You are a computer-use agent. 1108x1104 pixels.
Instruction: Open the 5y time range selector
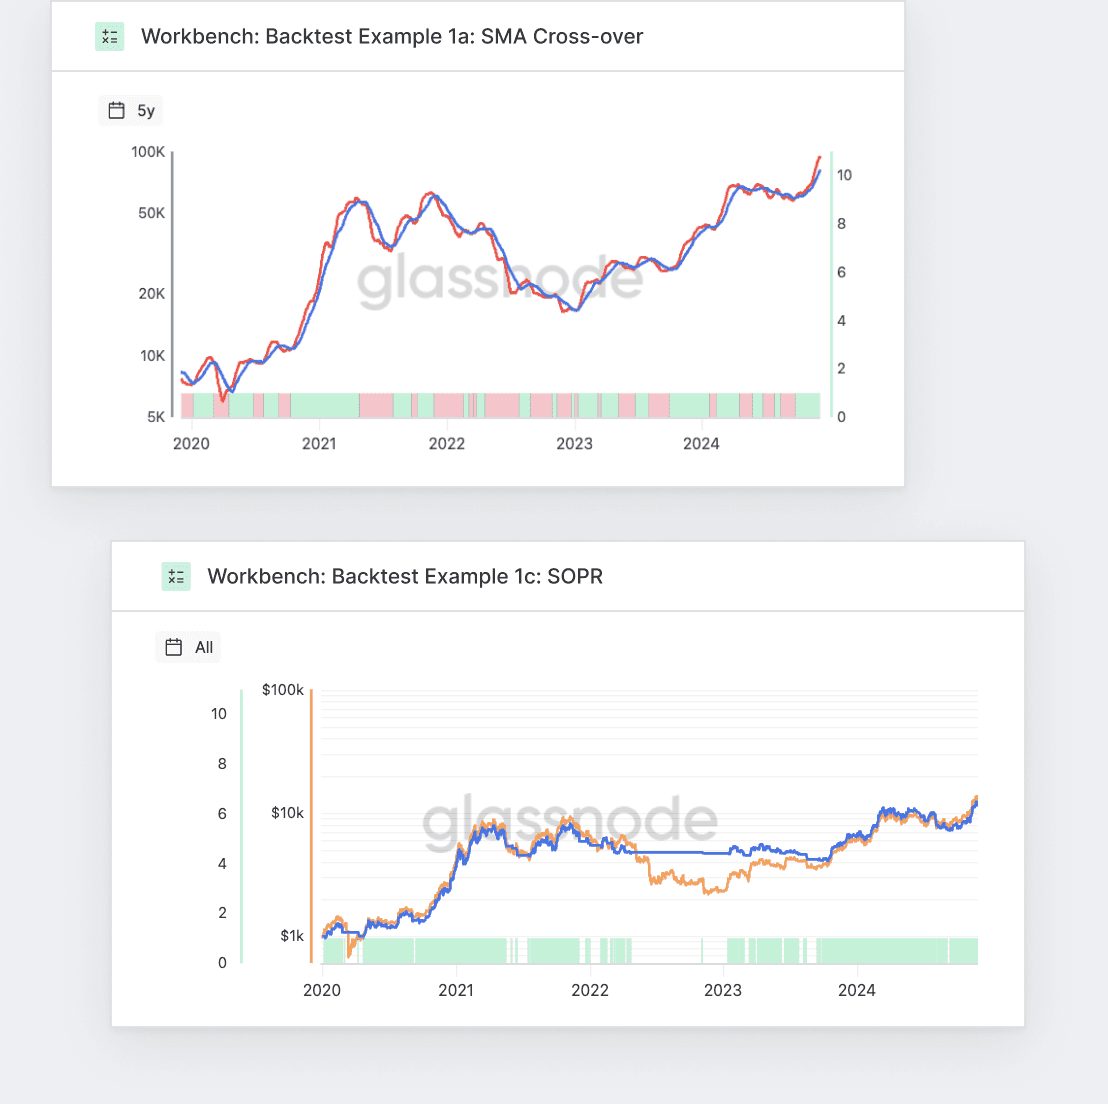pyautogui.click(x=132, y=110)
